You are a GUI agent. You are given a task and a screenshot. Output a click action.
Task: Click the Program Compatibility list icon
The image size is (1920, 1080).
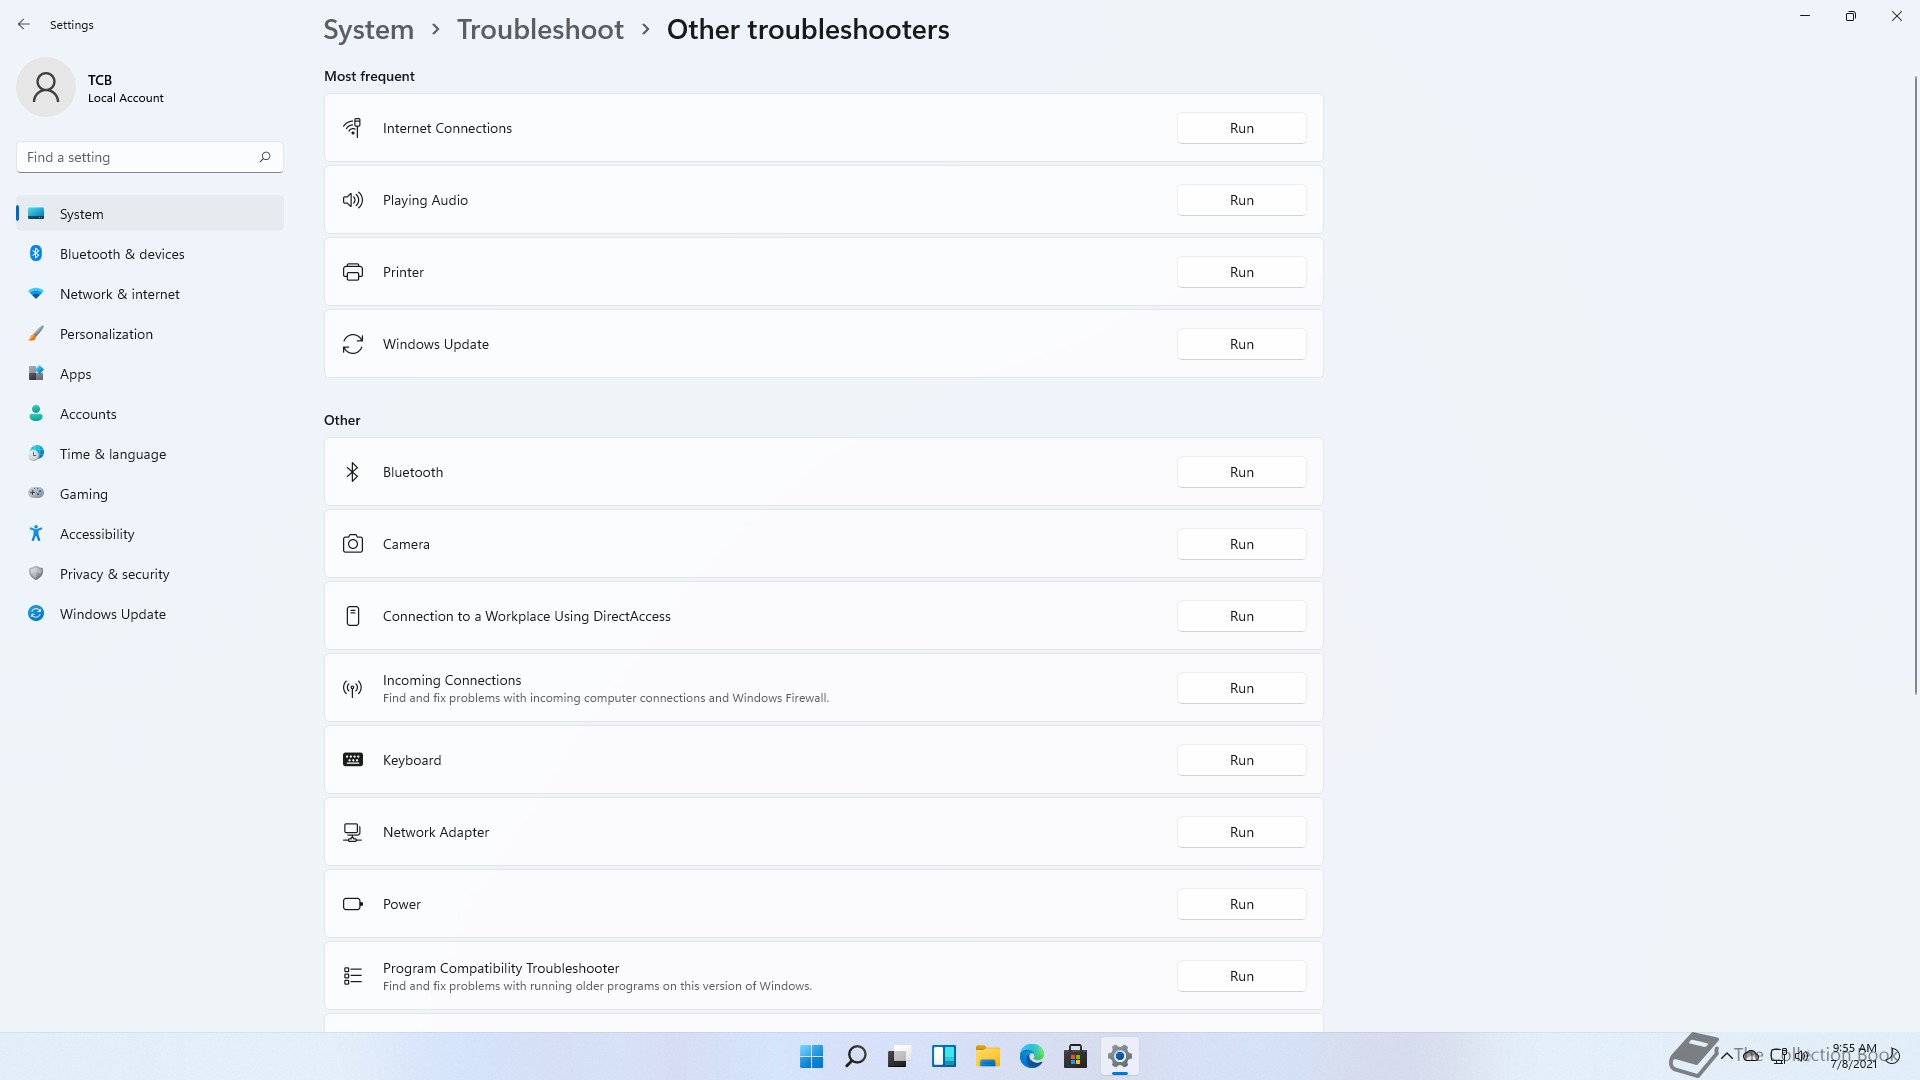pos(352,976)
